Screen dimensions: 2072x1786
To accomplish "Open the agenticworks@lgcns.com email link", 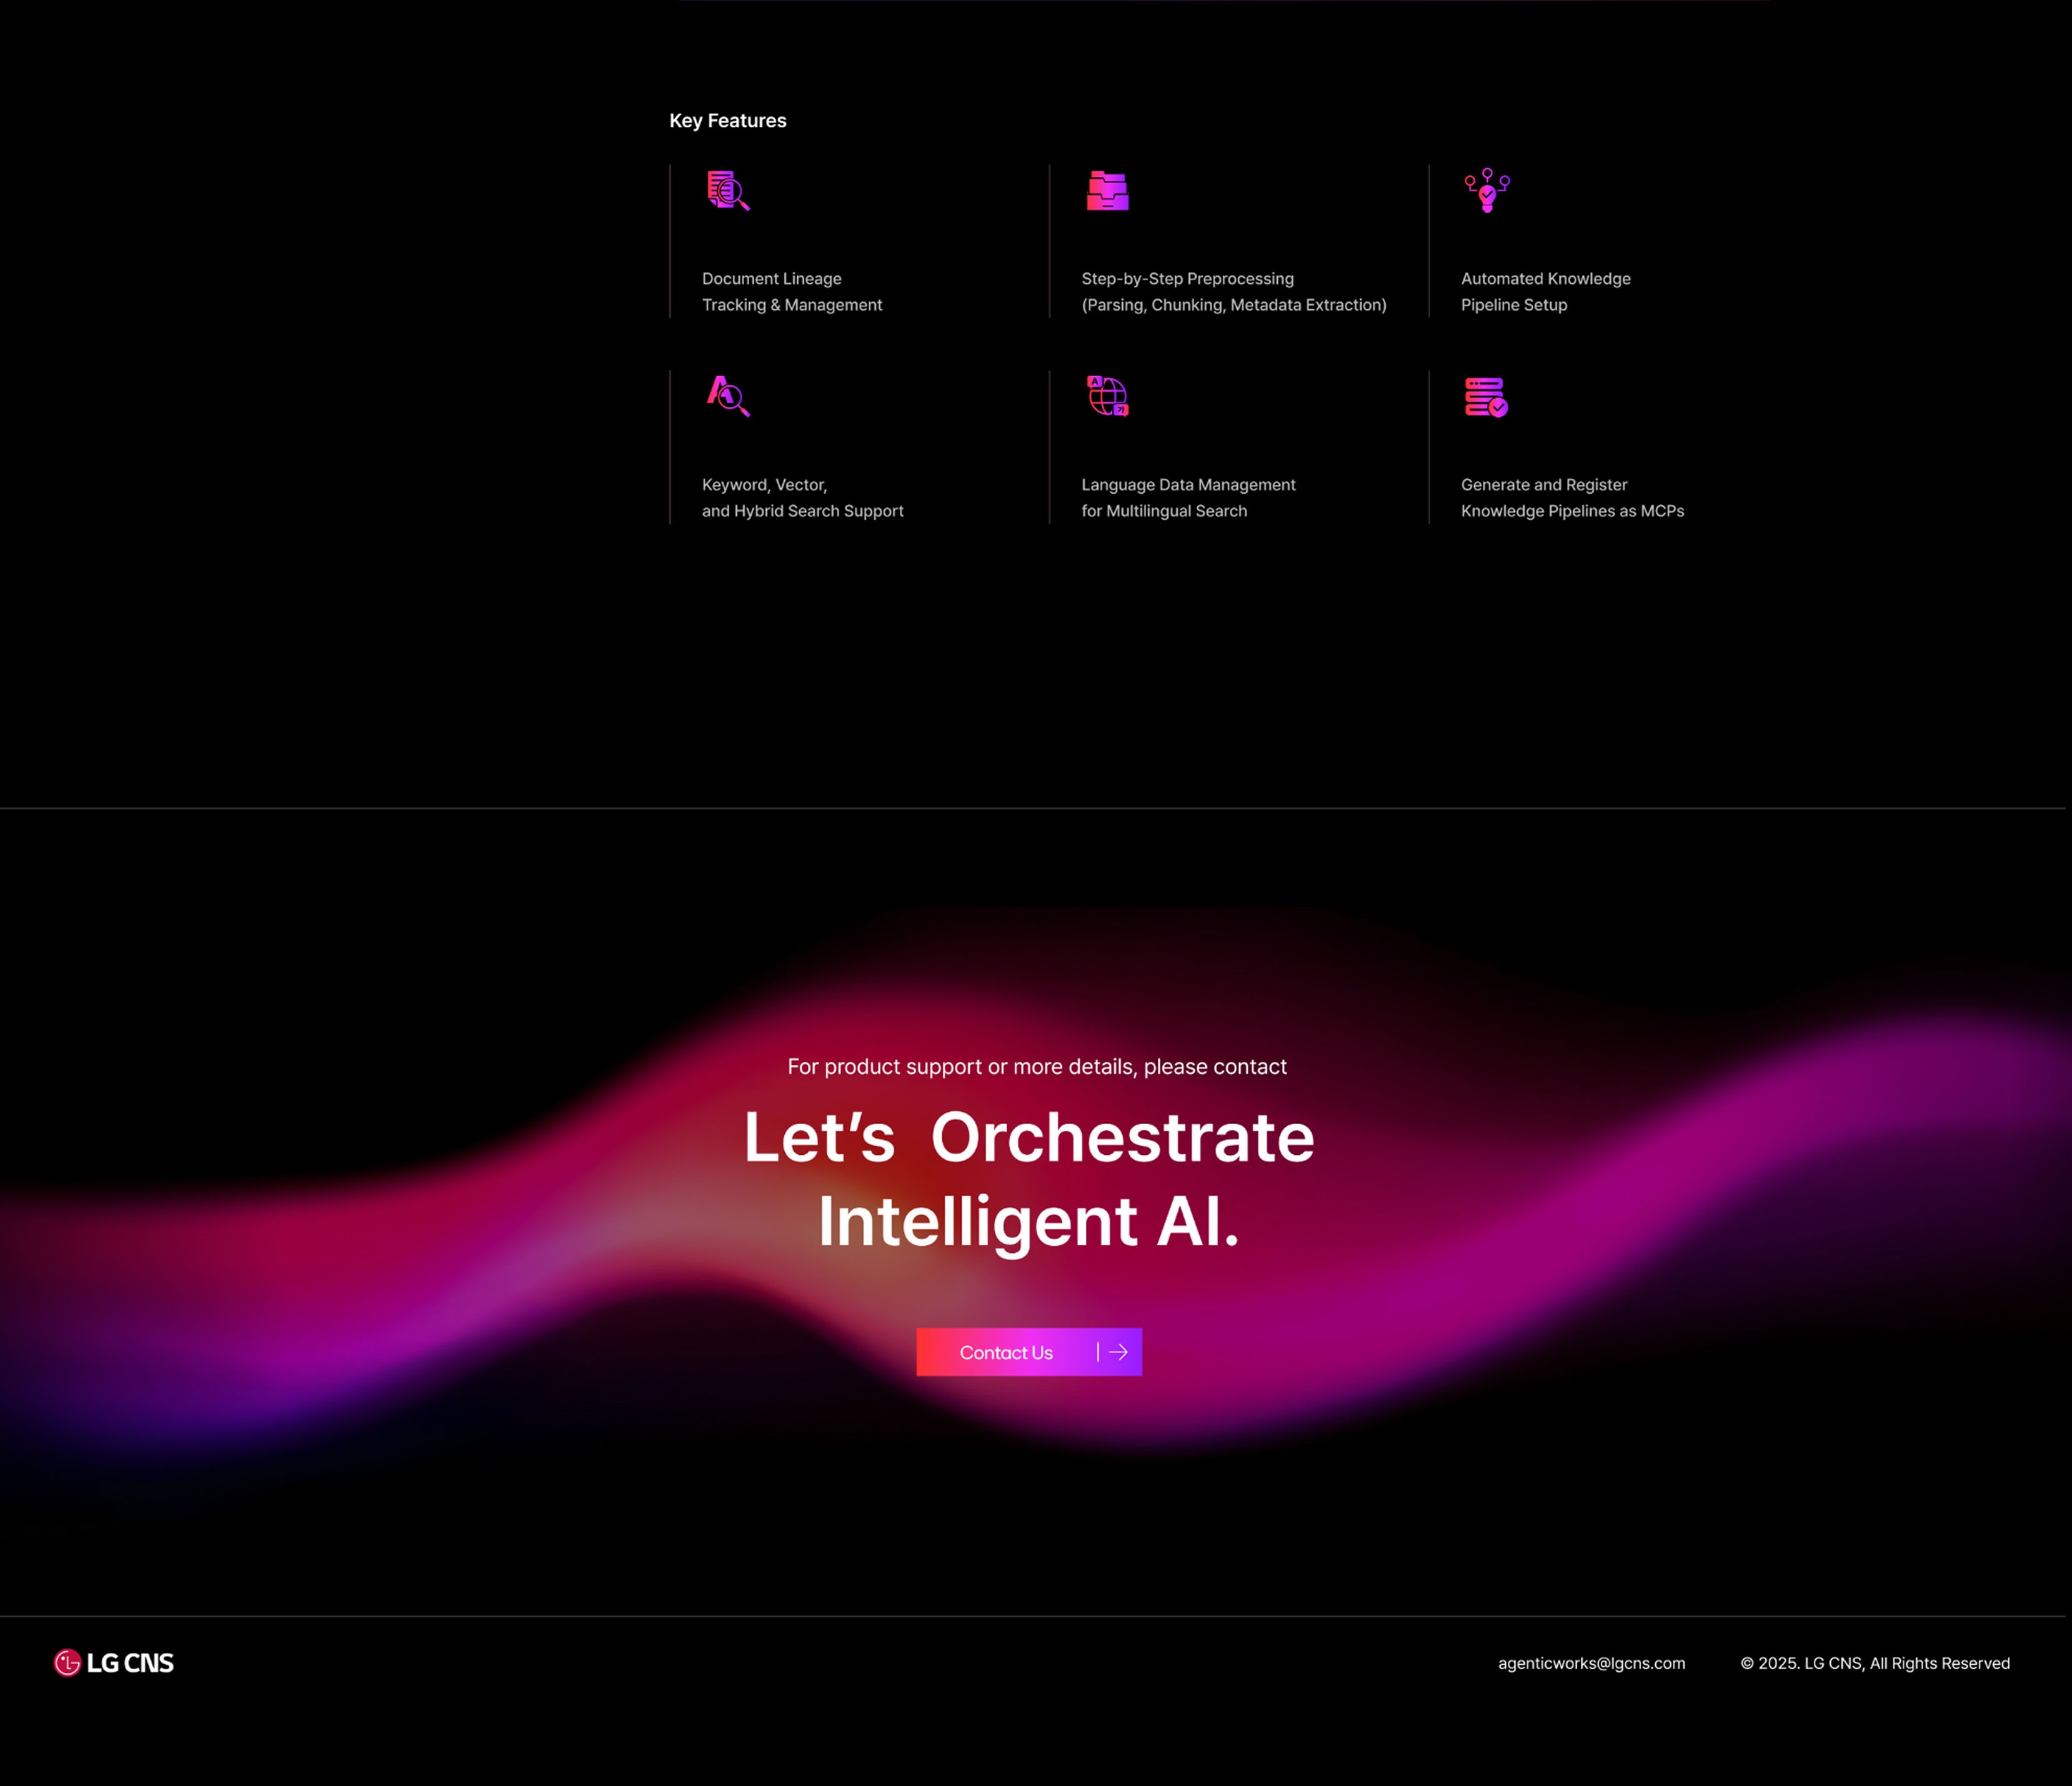I will 1591,1663.
